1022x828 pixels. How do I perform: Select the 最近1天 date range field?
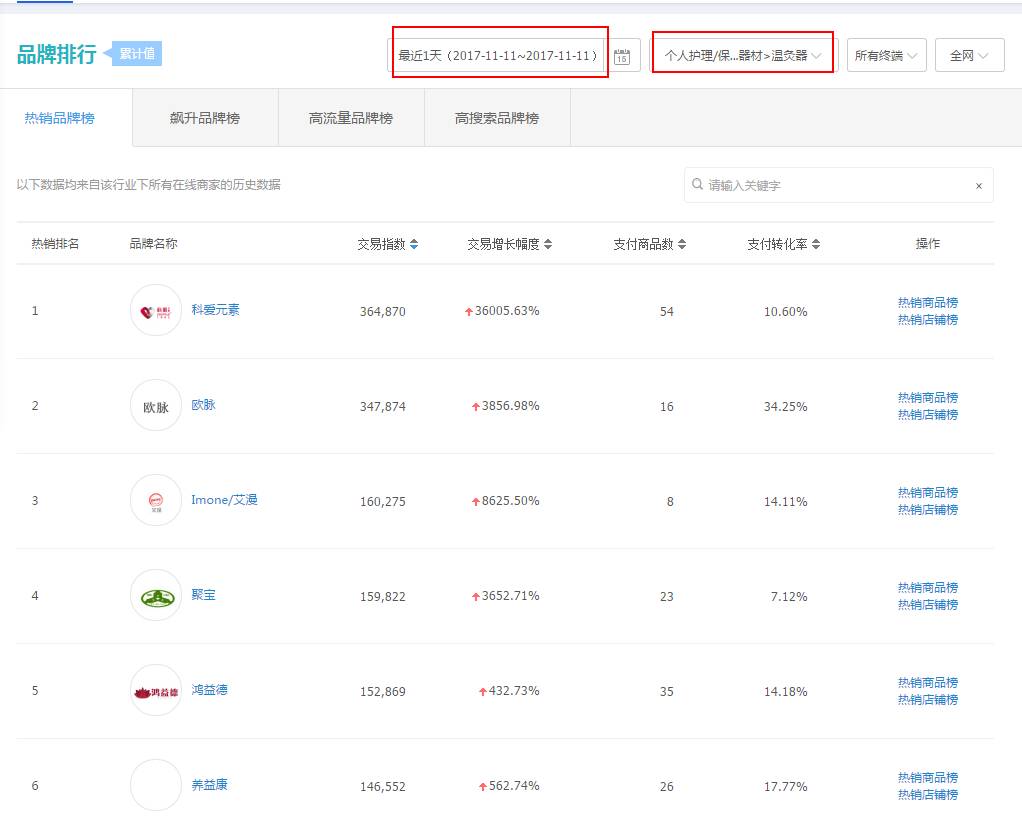pos(498,56)
